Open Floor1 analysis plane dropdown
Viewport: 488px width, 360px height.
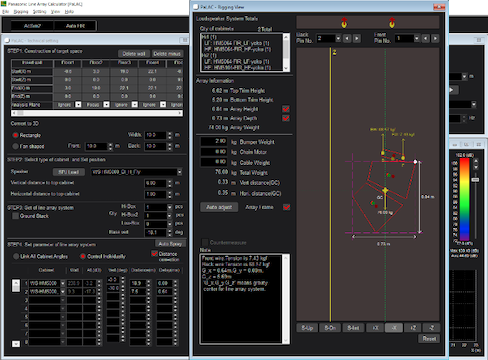(78, 104)
